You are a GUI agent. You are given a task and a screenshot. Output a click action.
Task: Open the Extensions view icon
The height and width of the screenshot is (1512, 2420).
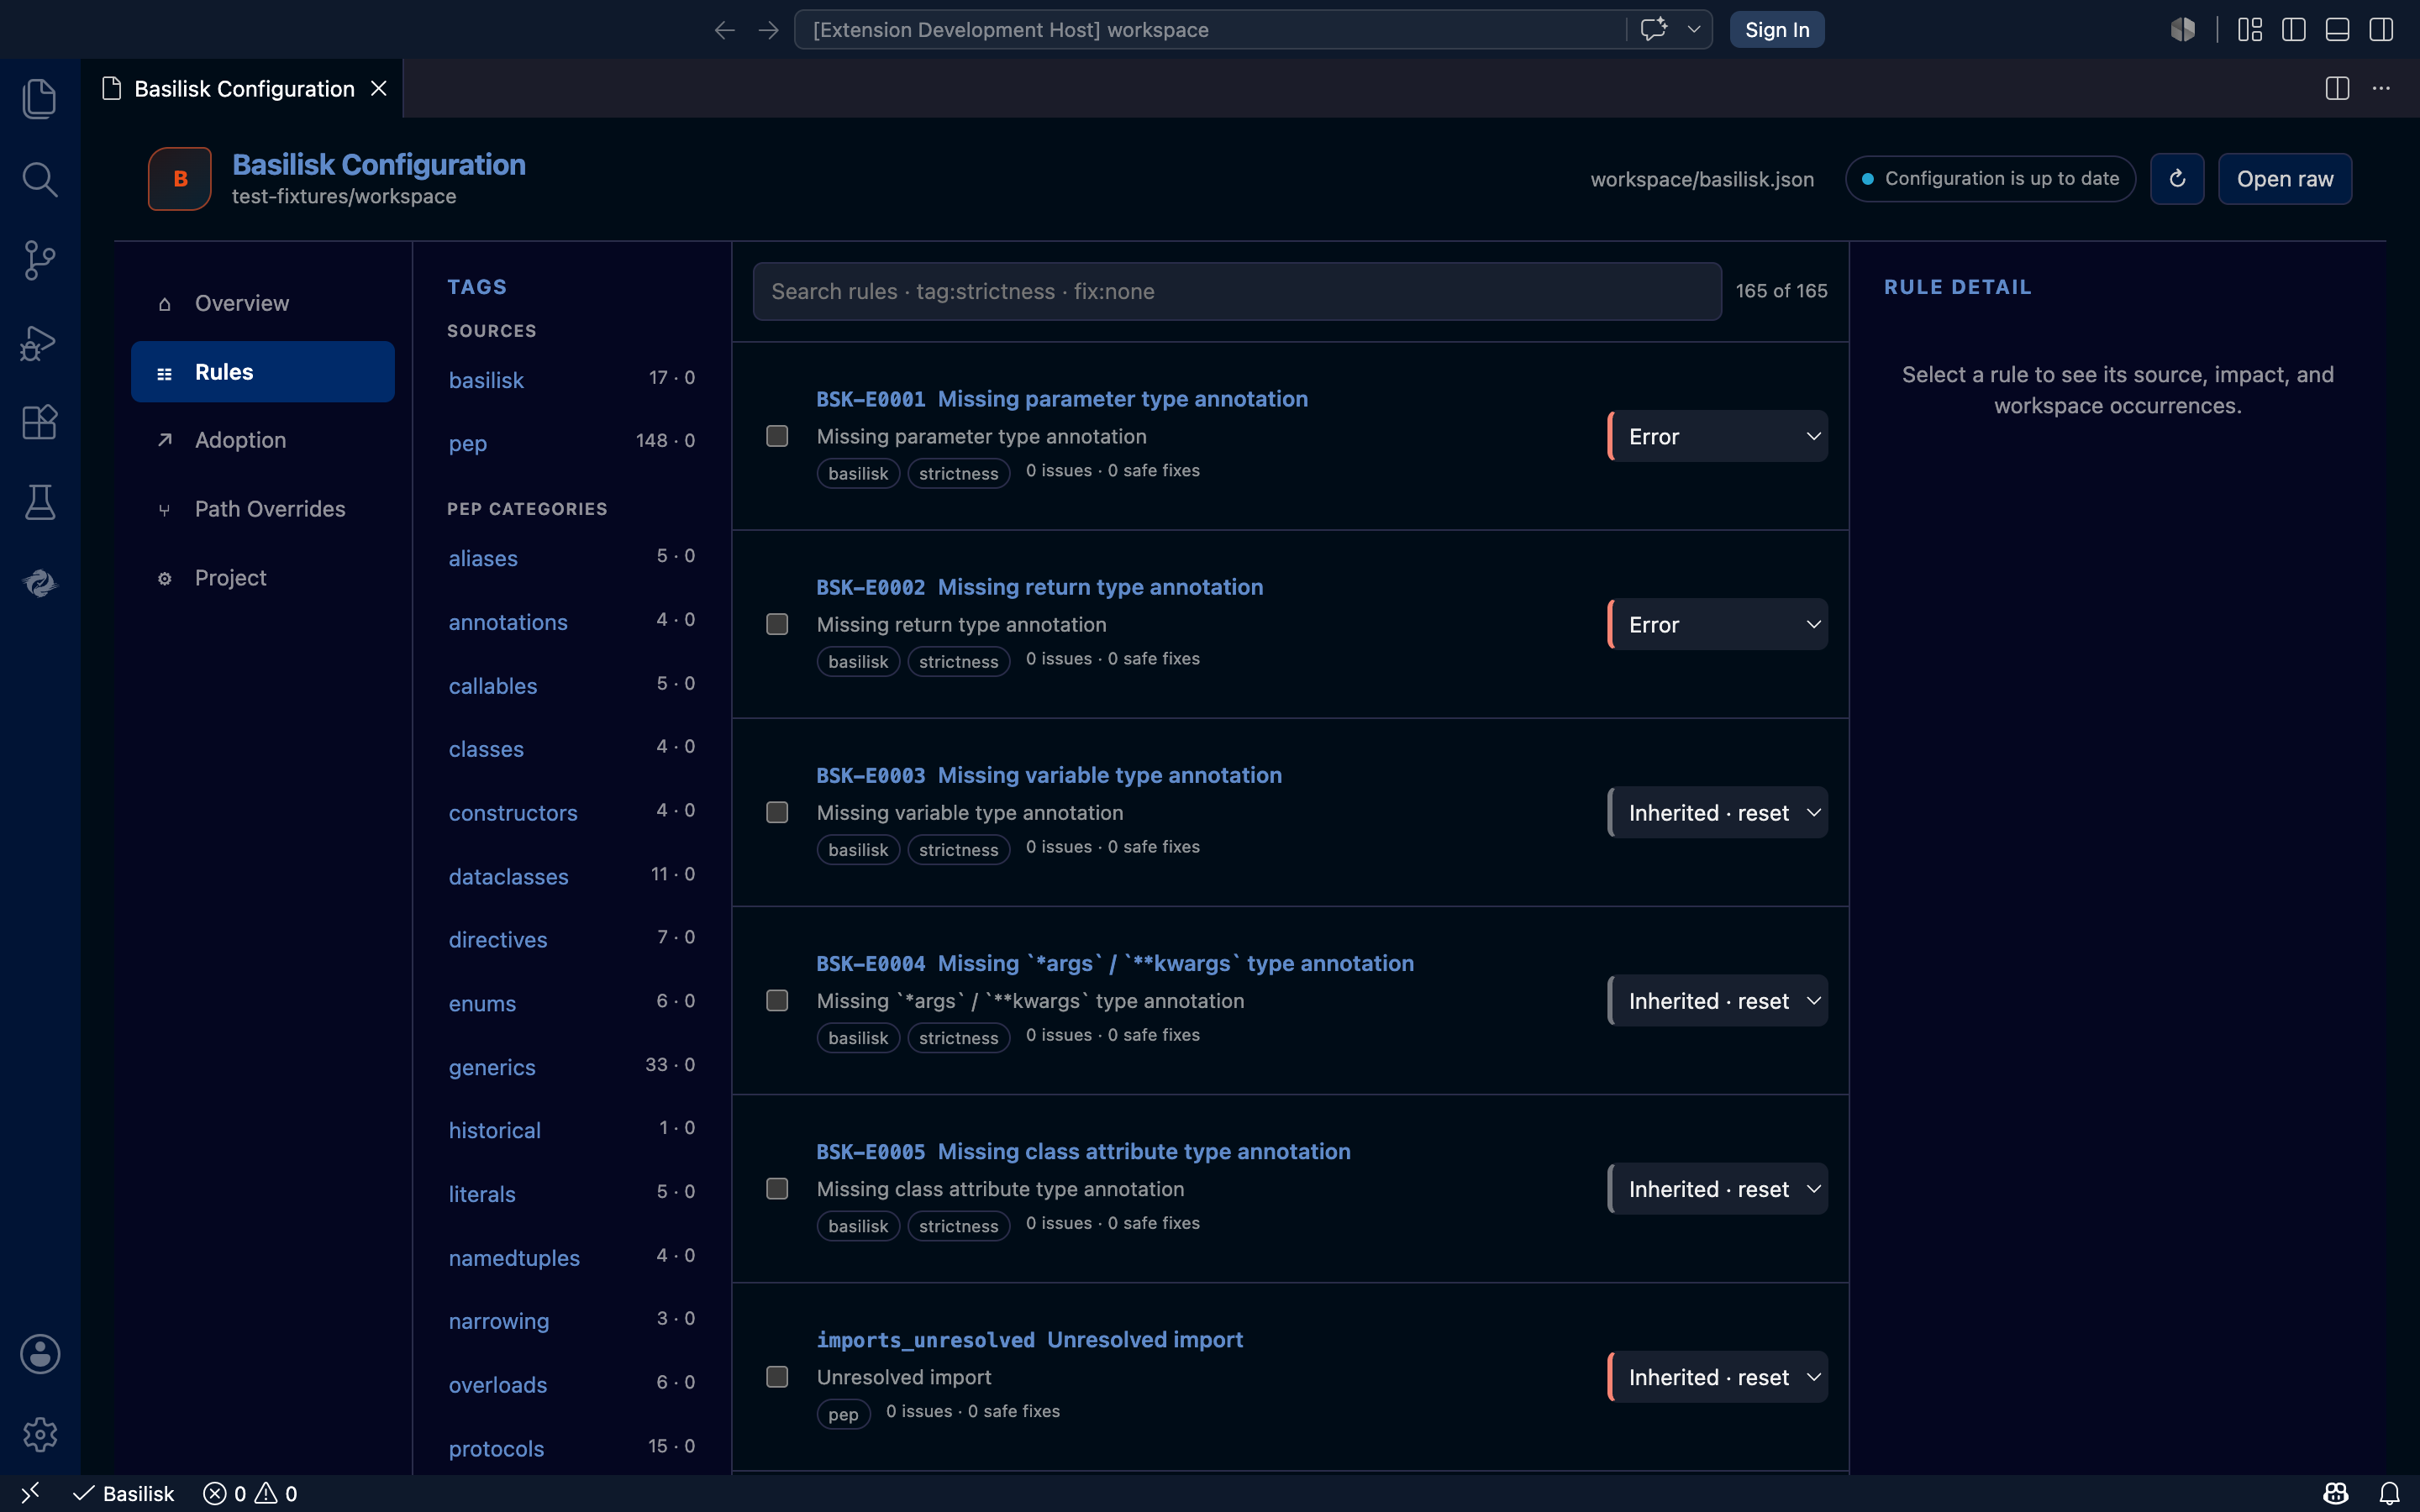40,422
